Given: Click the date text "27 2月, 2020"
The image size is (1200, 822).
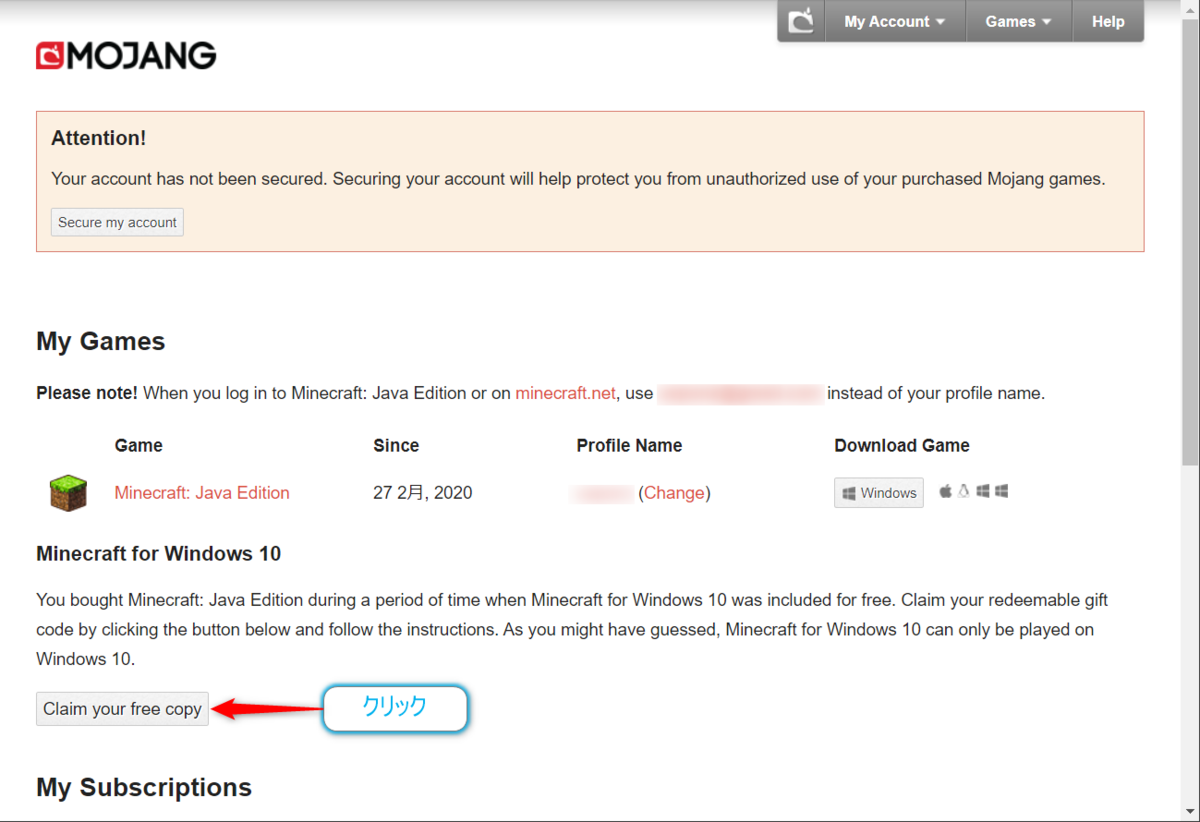Looking at the screenshot, I should pos(423,493).
